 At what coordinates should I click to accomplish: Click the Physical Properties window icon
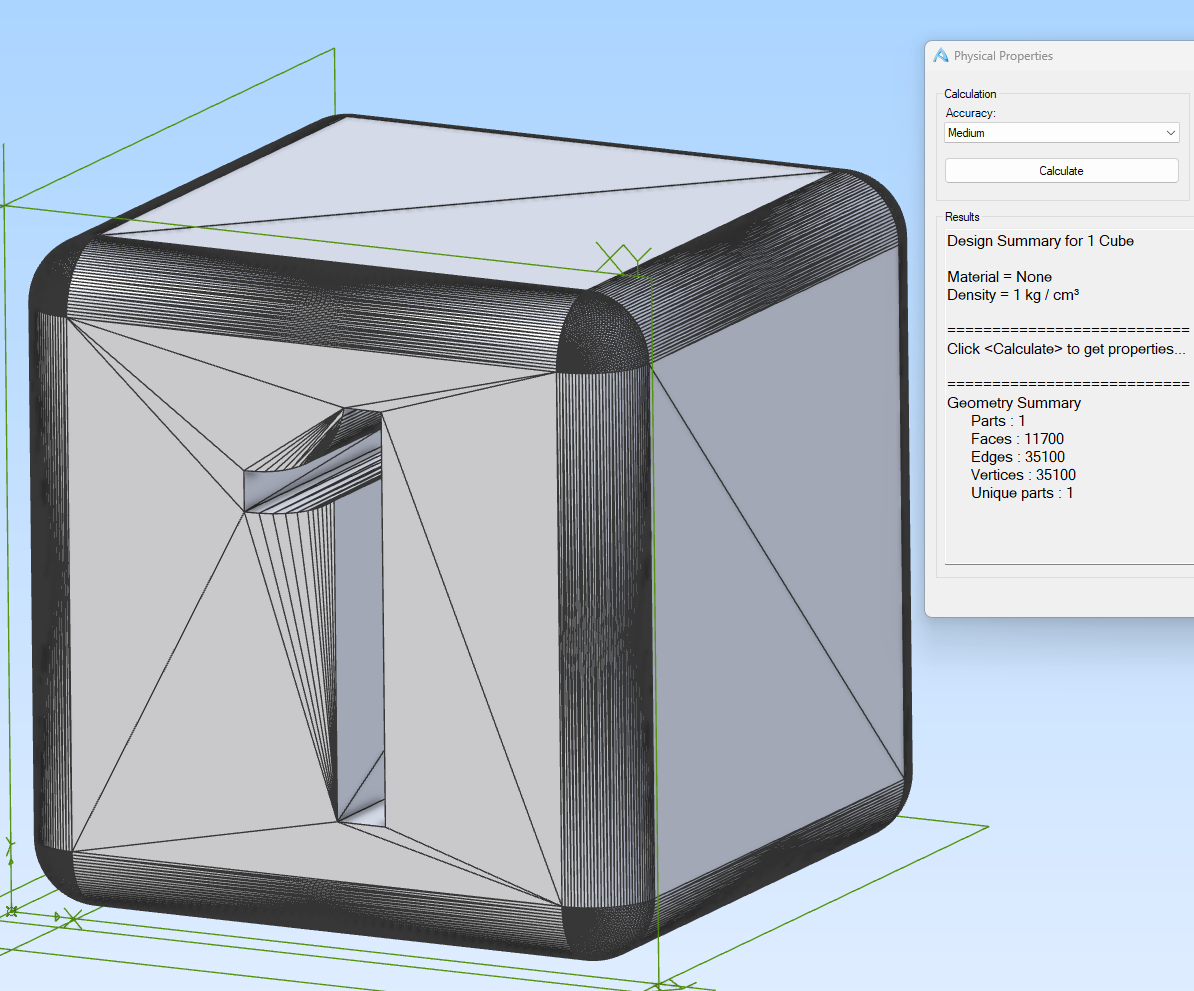940,56
